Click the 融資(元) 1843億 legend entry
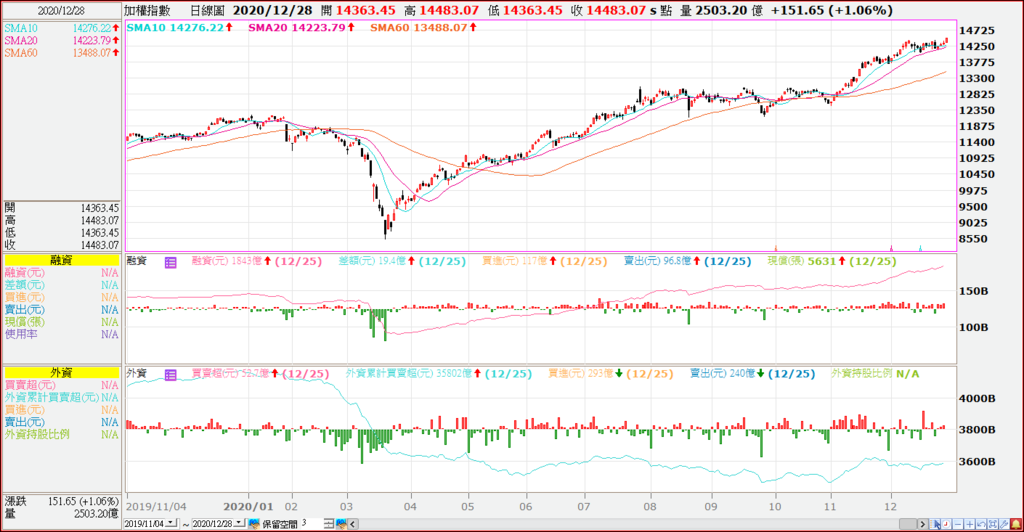The image size is (1024, 532). click(256, 261)
